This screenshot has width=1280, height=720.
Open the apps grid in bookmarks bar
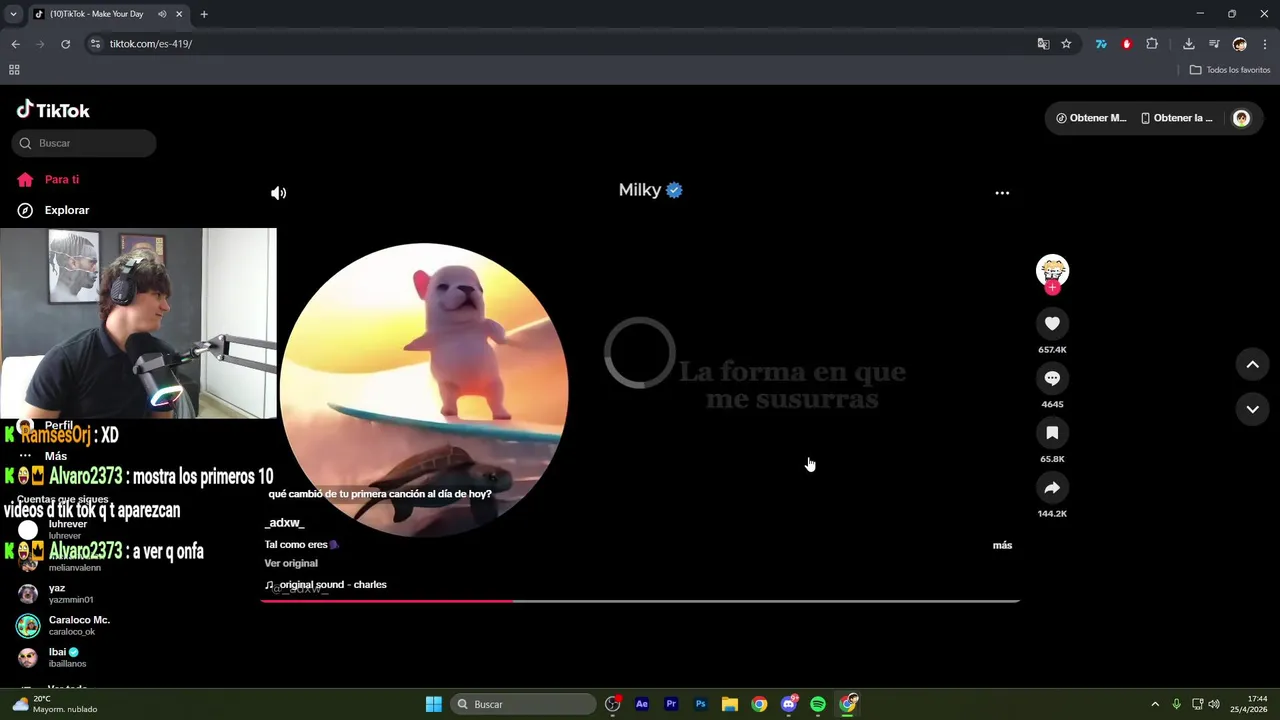14,70
